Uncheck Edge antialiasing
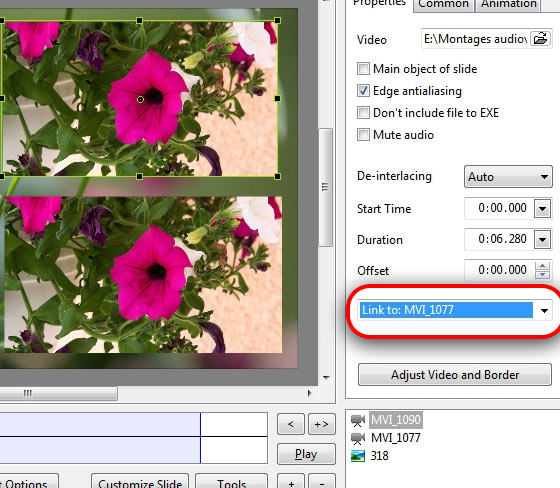The height and width of the screenshot is (488, 560). [363, 91]
